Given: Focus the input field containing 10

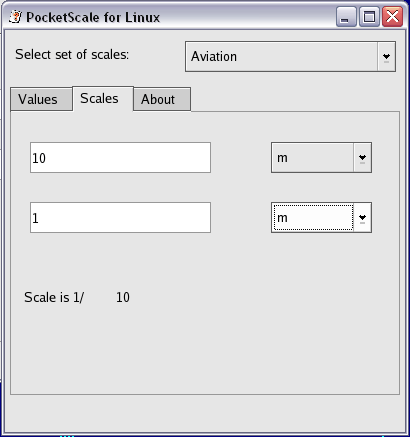Looking at the screenshot, I should coord(120,158).
